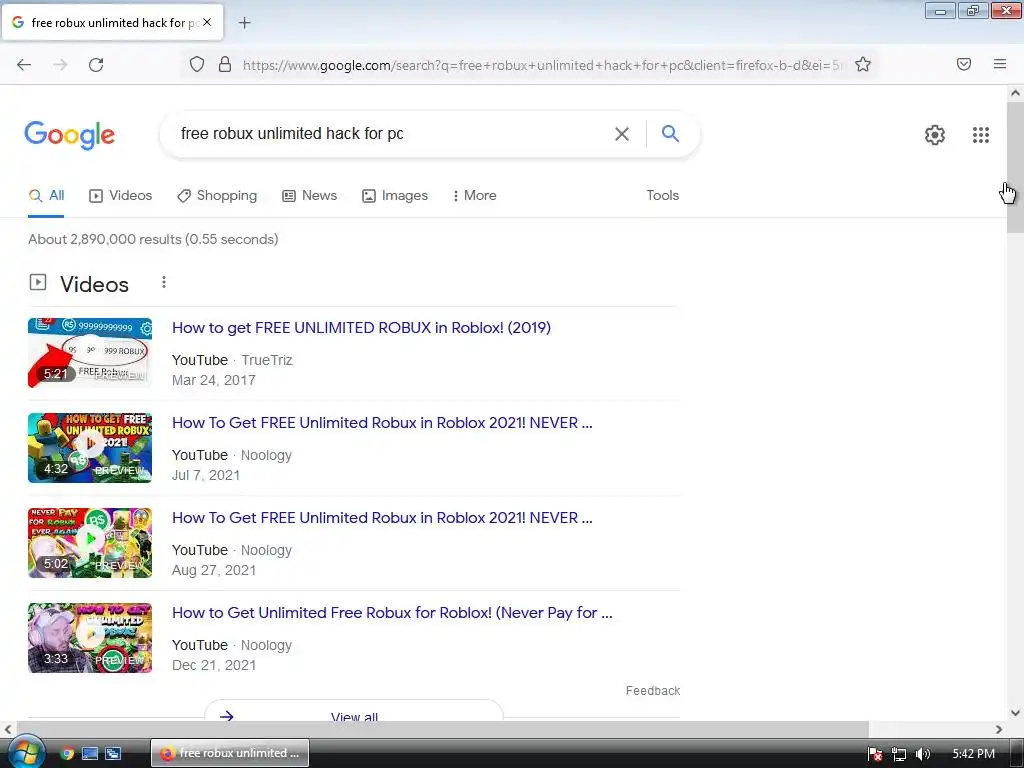Viewport: 1024px width, 768px height.
Task: Close the free robux search tab
Action: tap(207, 22)
